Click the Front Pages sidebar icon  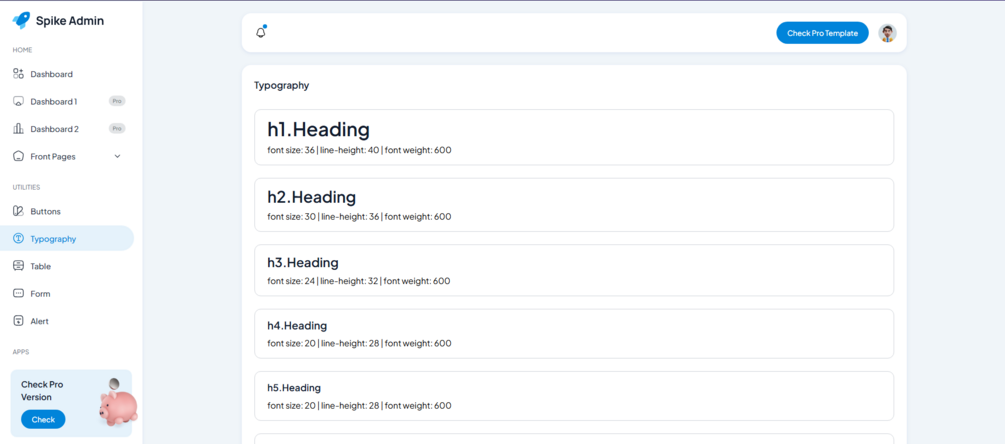tap(19, 156)
